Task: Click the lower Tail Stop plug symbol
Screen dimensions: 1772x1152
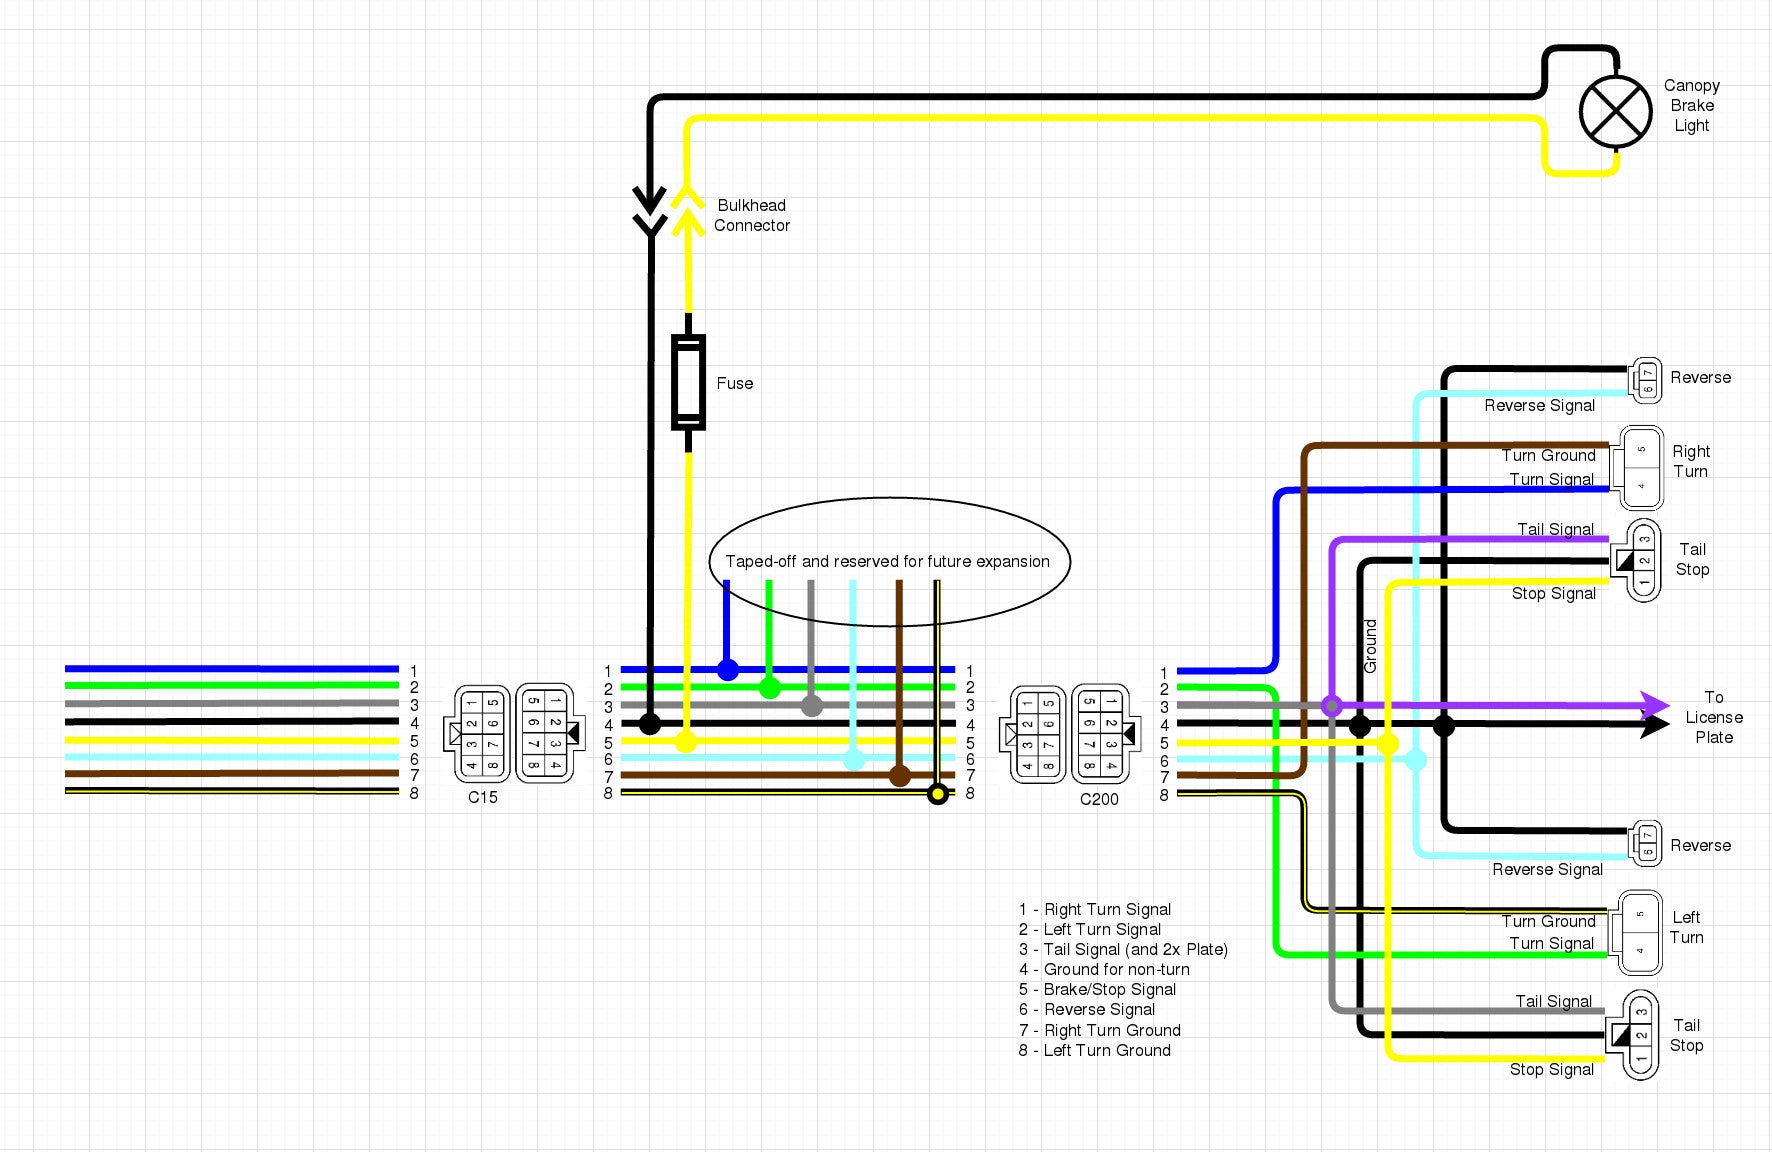Action: point(1633,1035)
